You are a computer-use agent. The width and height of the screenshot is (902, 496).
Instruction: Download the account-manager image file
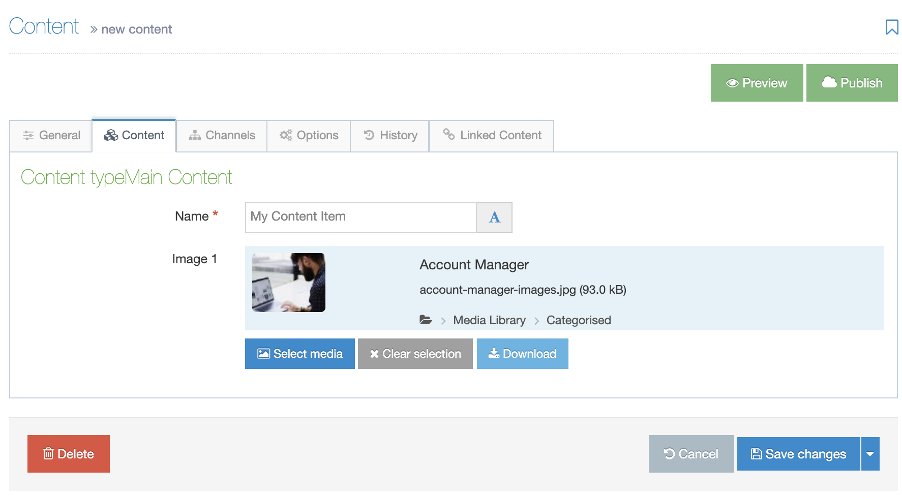click(x=522, y=354)
